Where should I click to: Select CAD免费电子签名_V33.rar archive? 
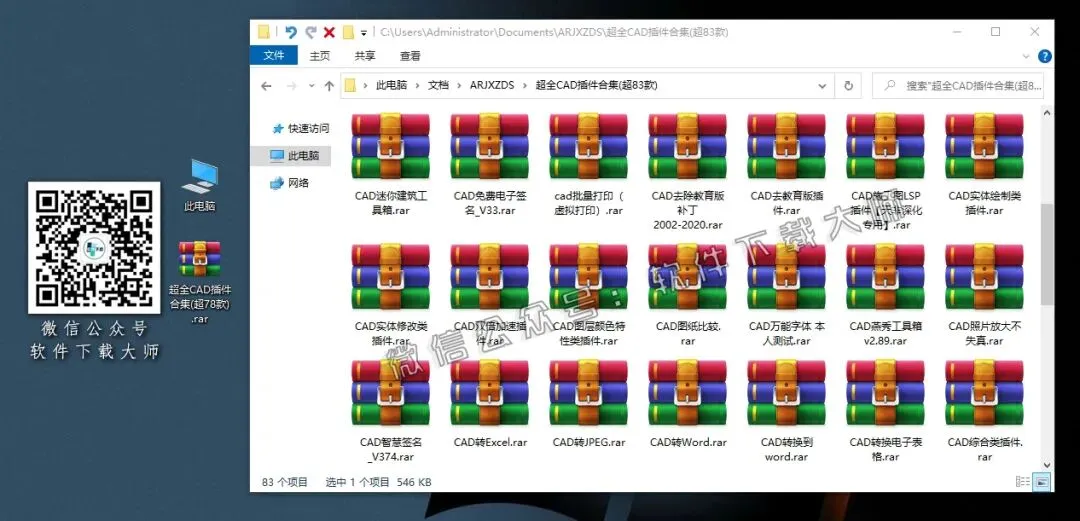[490, 165]
